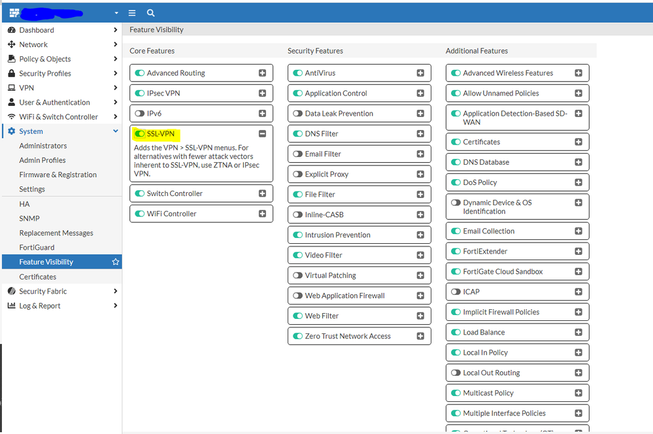Expand WiFi Controller details plus icon
Image resolution: width=653 pixels, height=434 pixels.
(262, 214)
